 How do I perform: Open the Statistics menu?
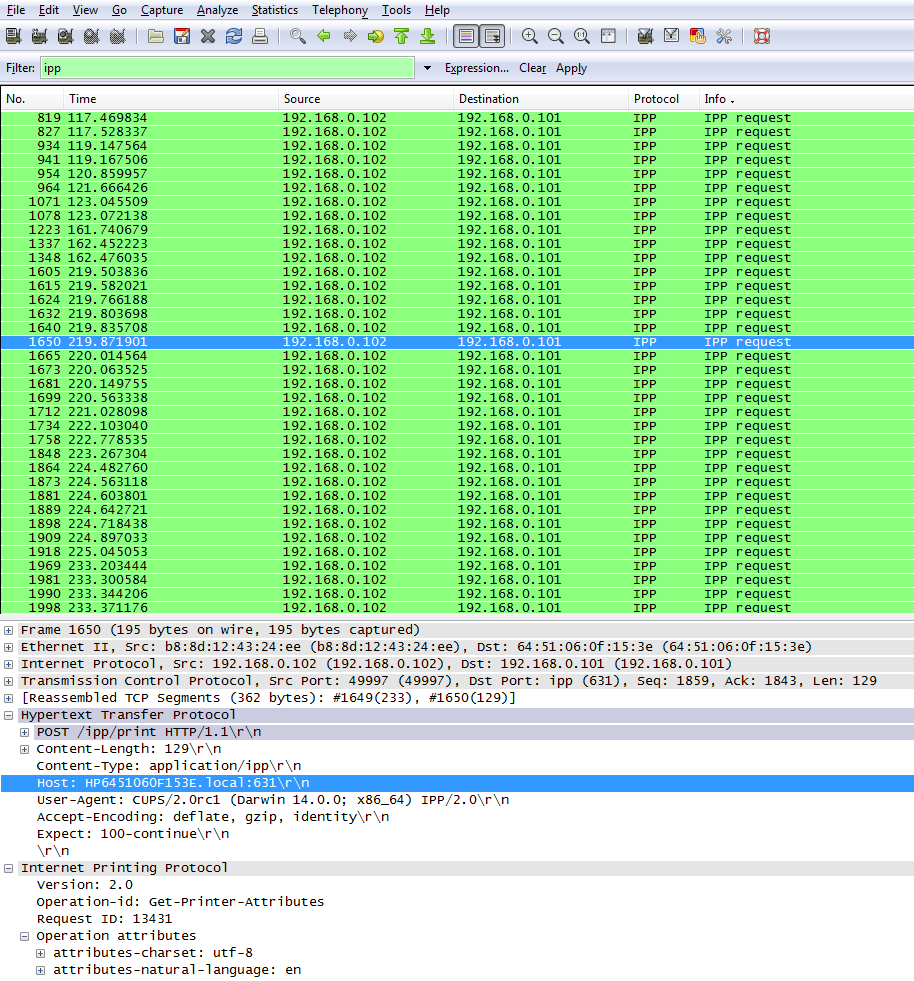[275, 10]
